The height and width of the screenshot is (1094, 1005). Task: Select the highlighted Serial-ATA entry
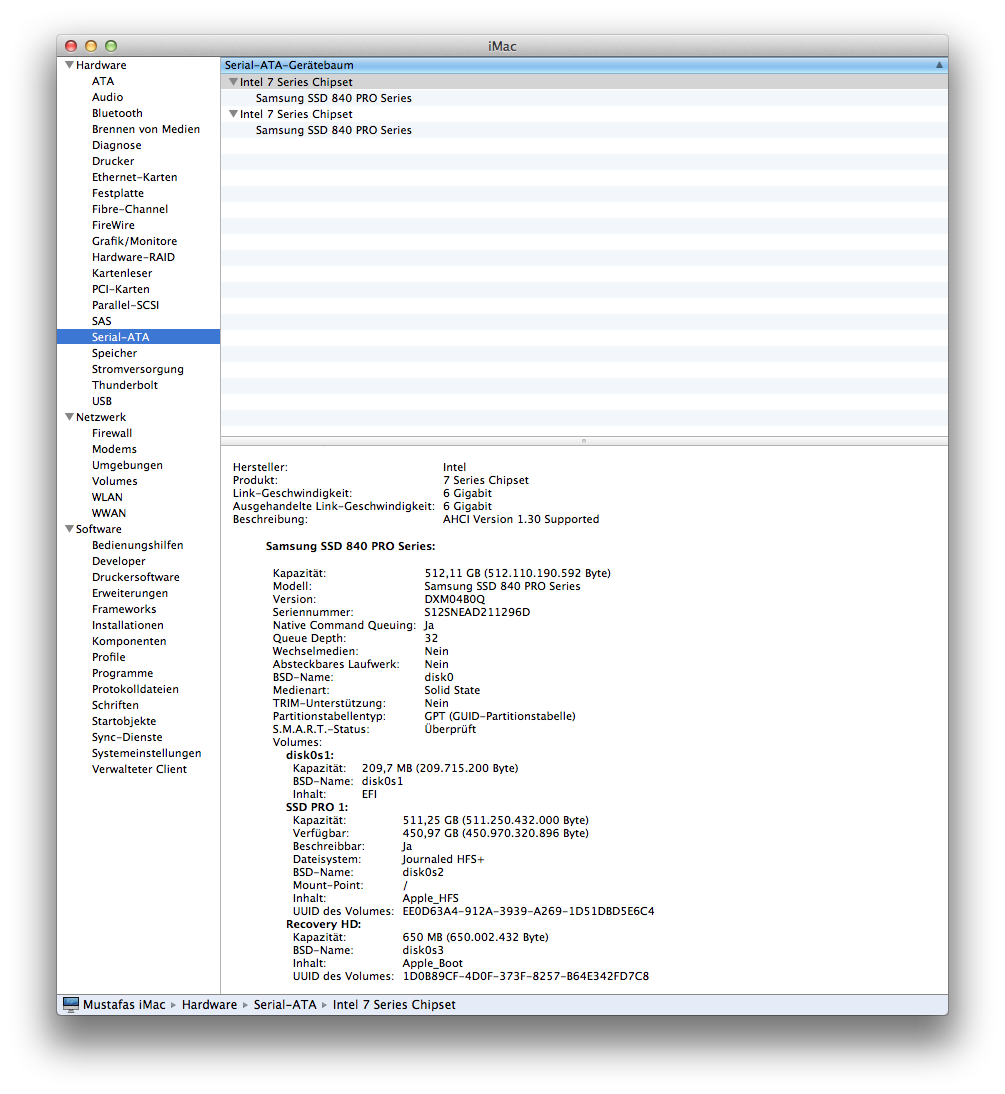138,337
